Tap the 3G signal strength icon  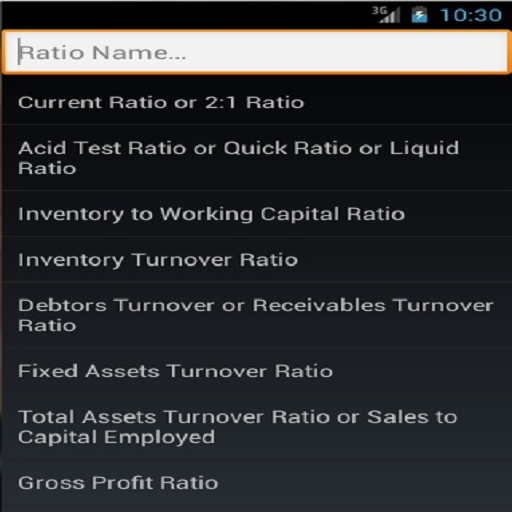point(386,15)
